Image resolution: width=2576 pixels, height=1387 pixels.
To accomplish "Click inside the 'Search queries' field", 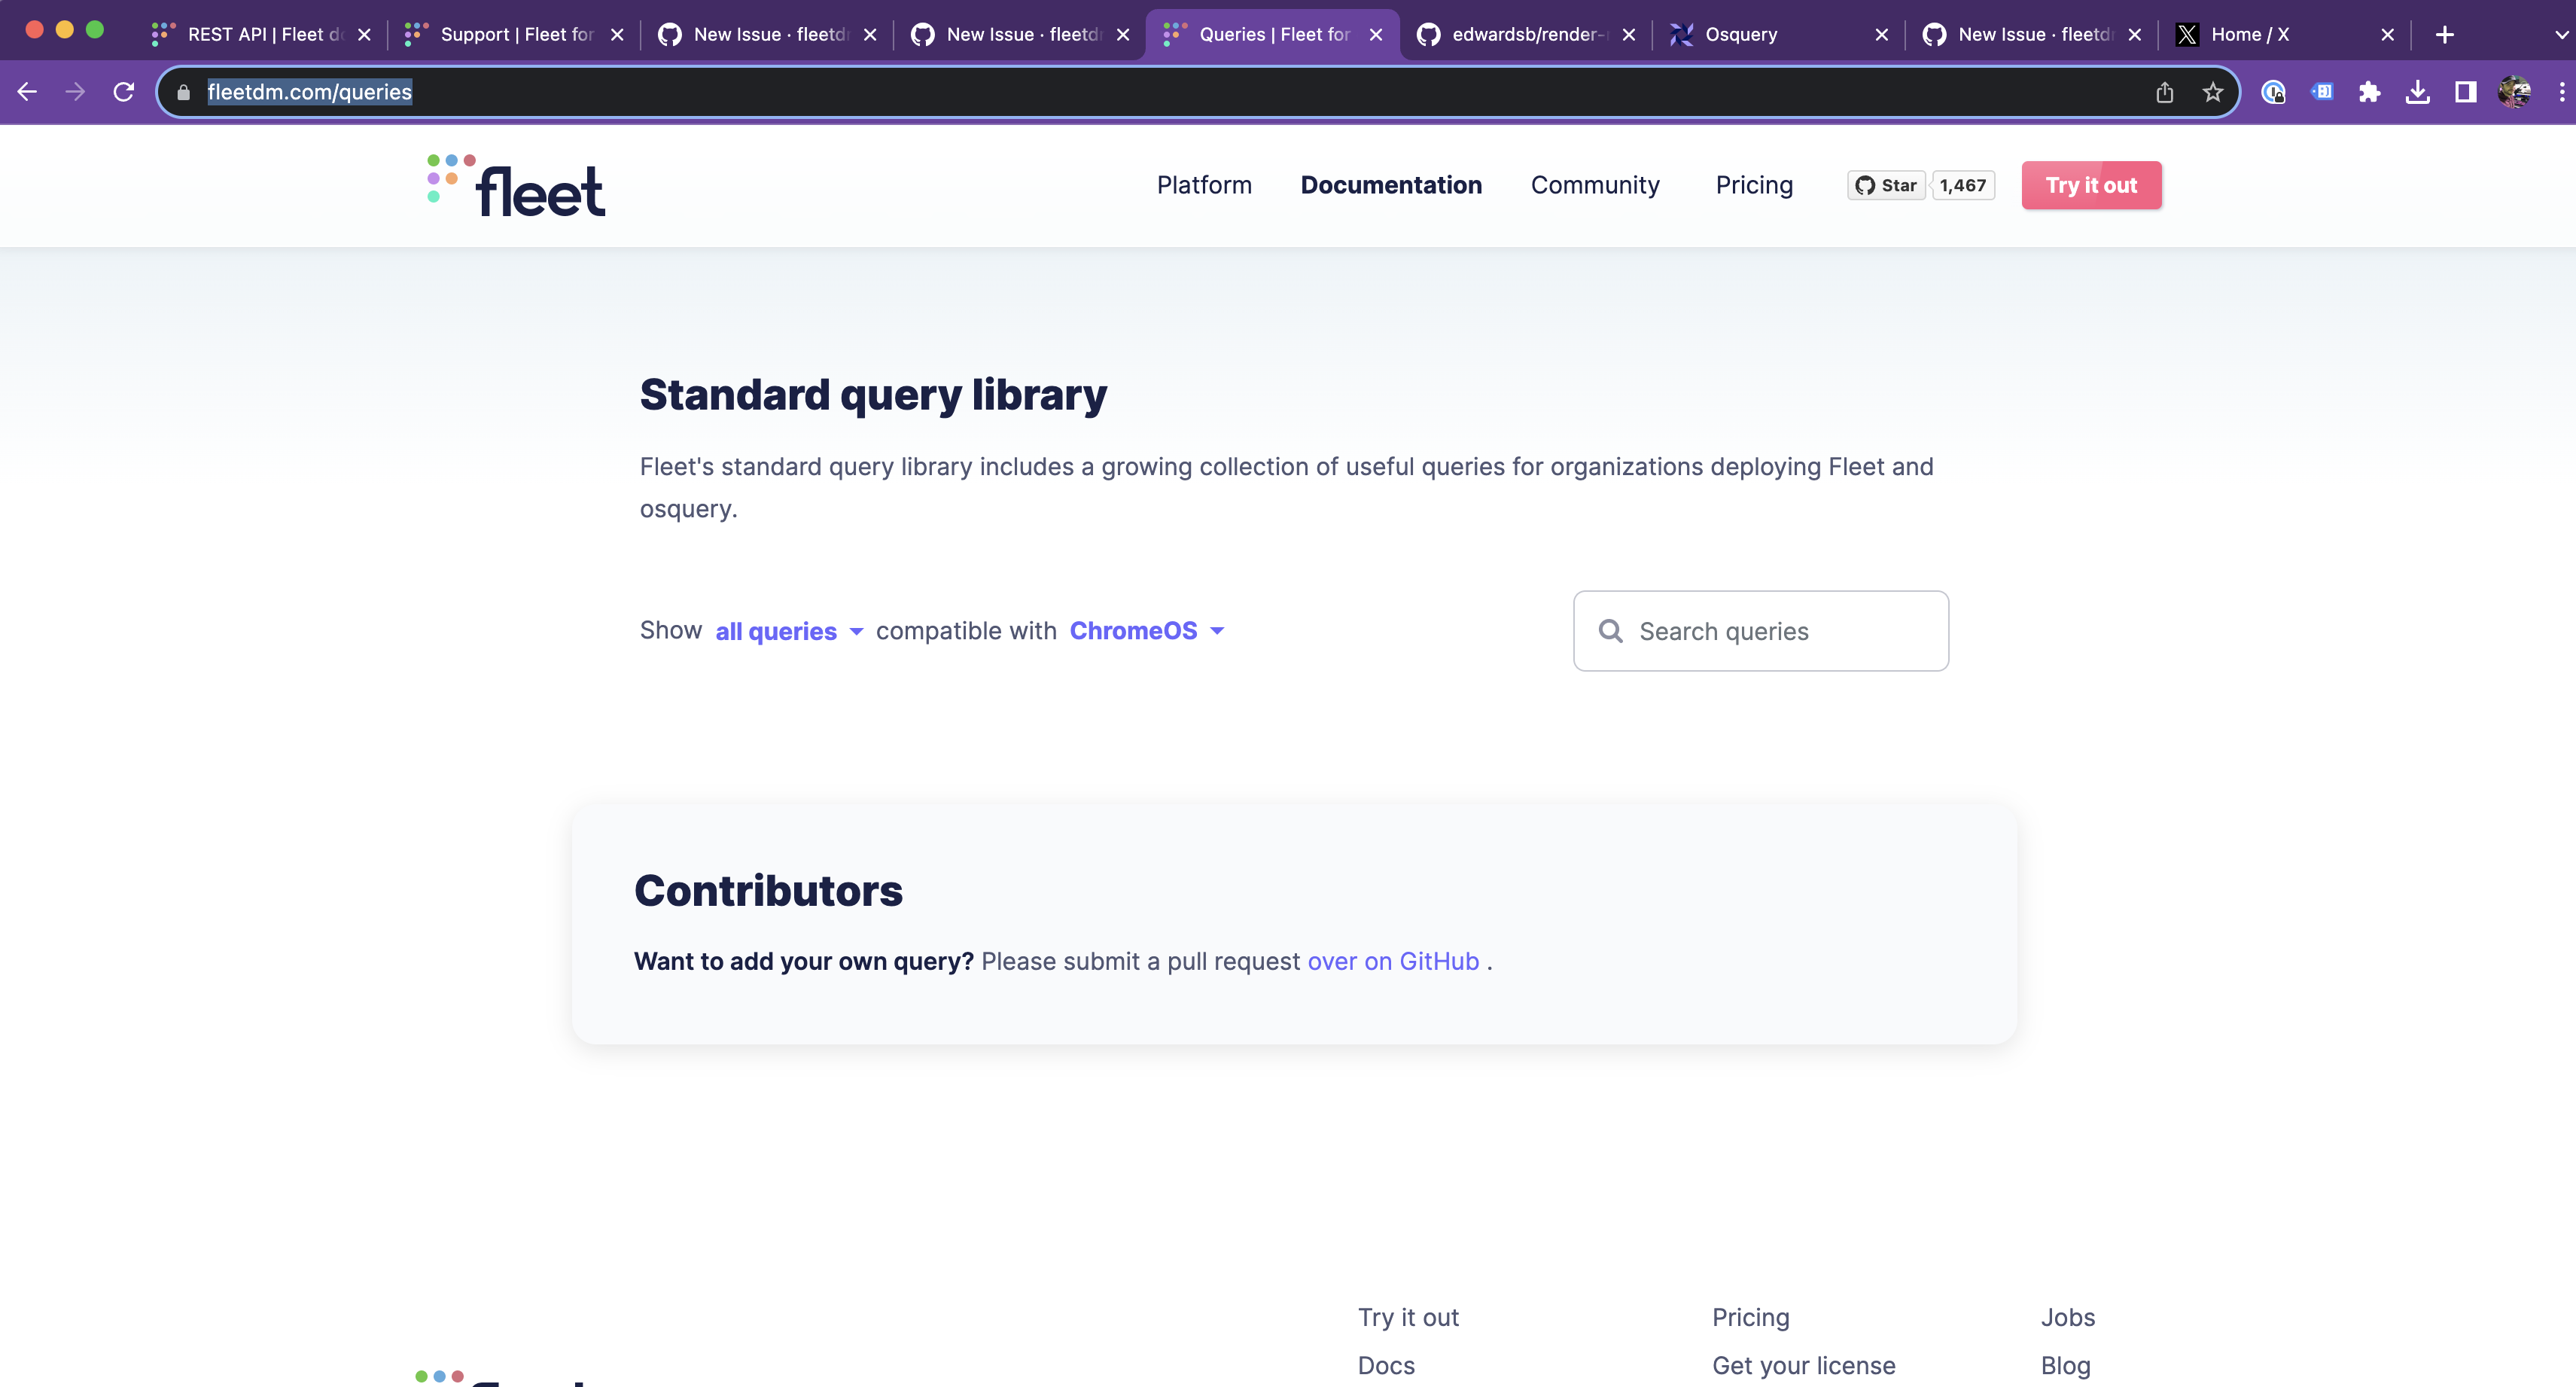I will tap(1760, 631).
